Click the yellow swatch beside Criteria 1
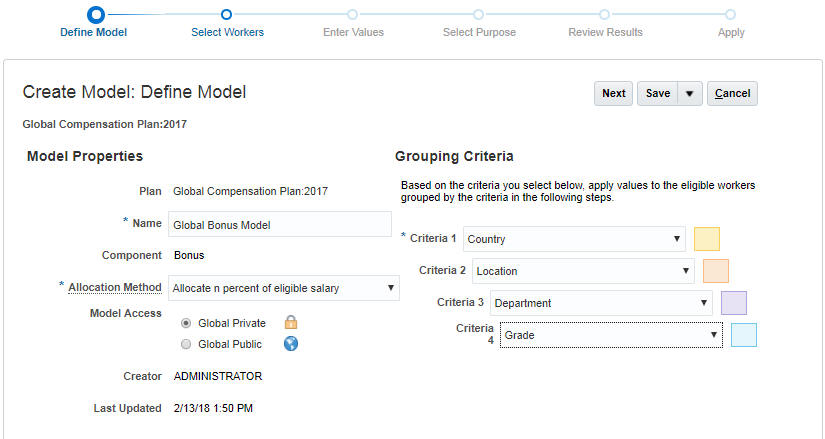The image size is (825, 439). tap(706, 239)
